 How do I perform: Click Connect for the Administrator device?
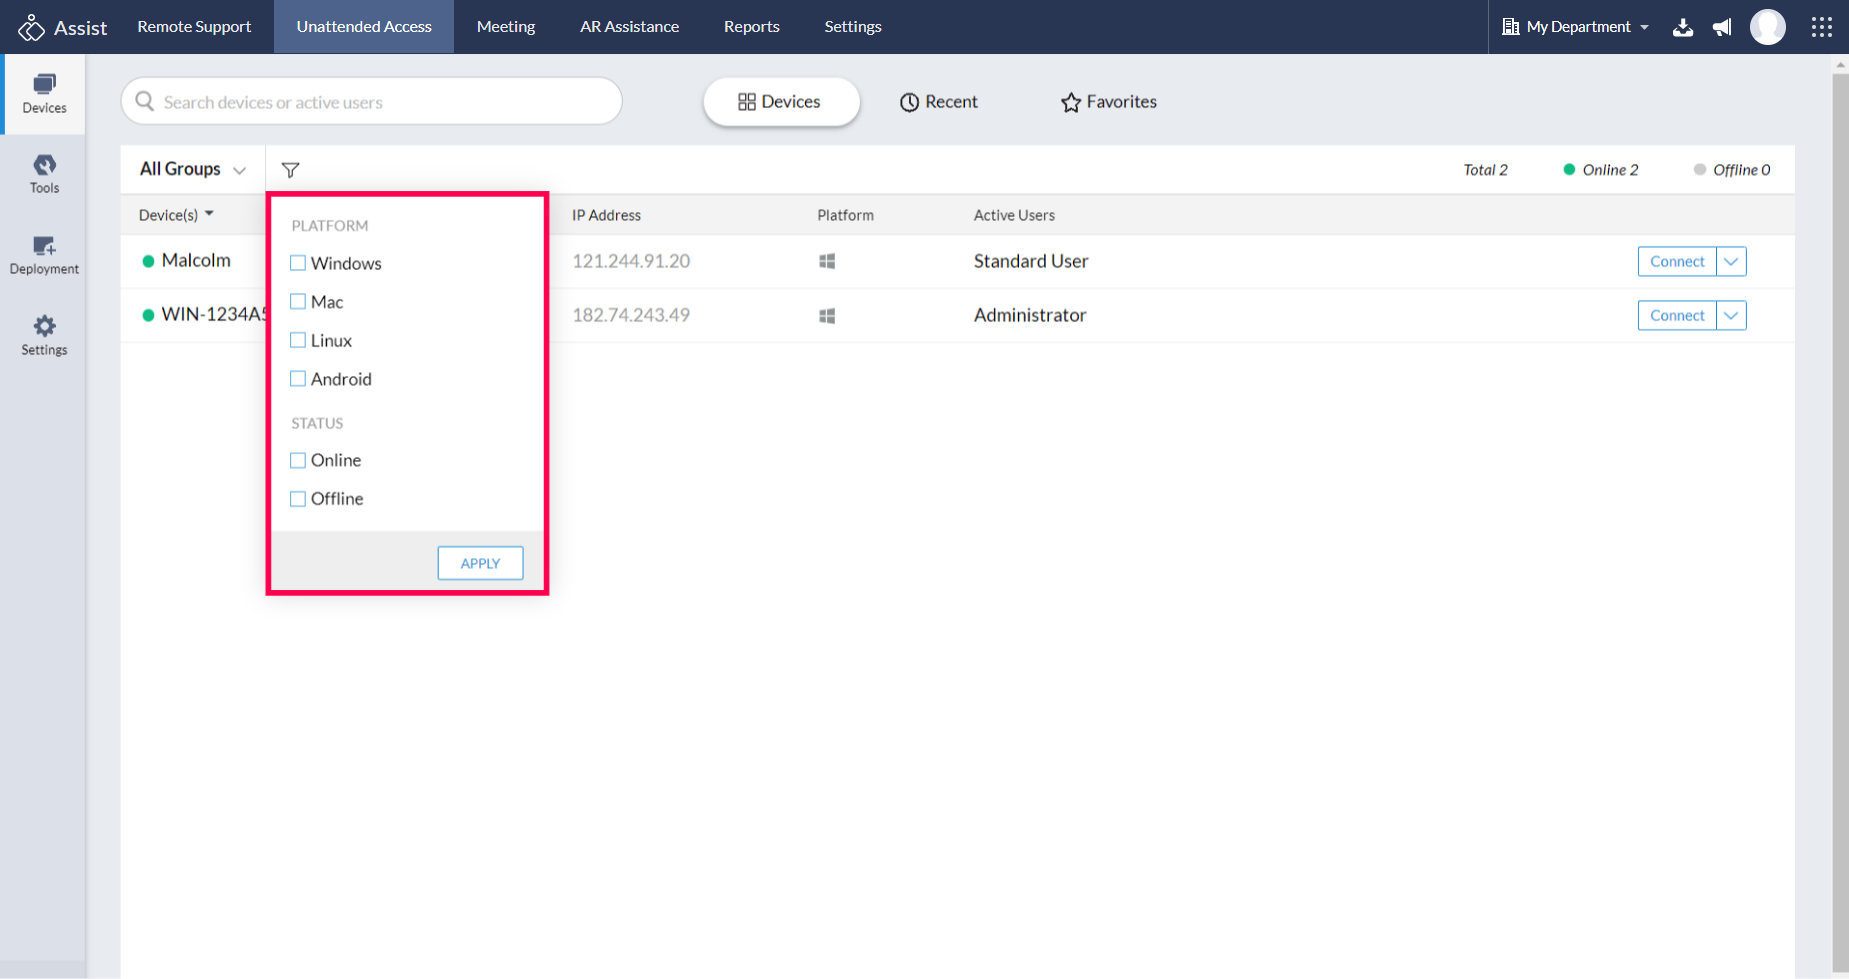(x=1677, y=315)
